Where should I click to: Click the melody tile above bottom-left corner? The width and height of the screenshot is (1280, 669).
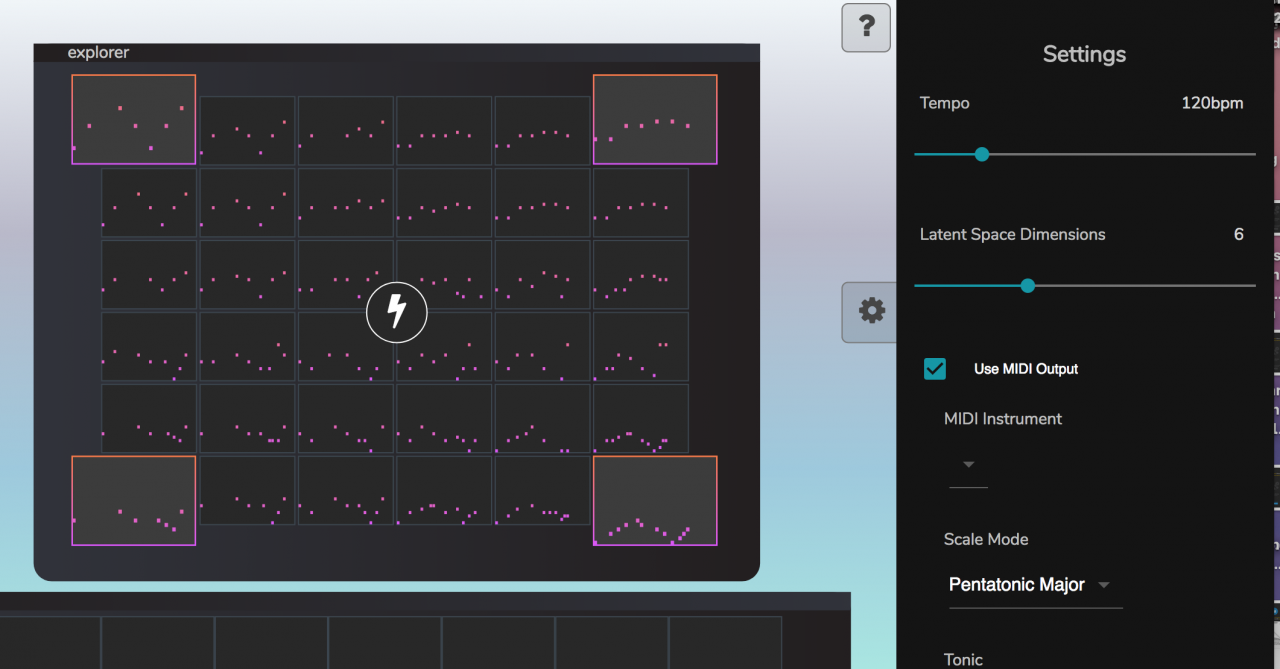(148, 418)
